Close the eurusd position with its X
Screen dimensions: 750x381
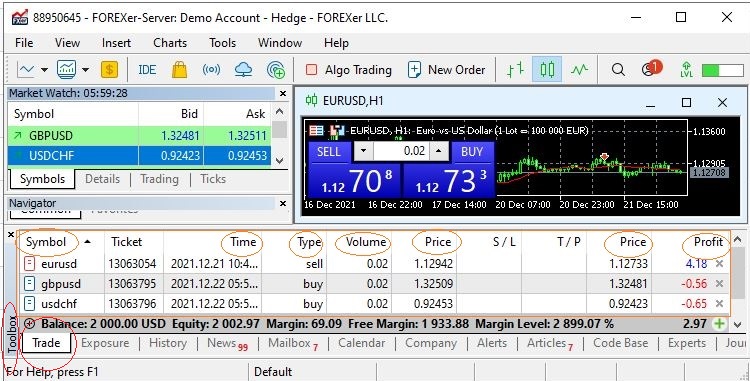[x=719, y=264]
